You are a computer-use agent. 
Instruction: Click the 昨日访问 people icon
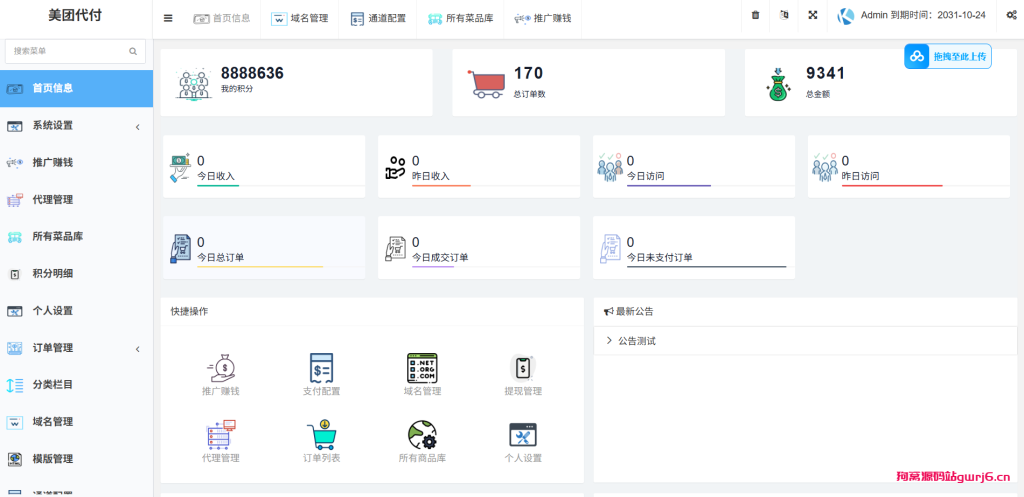pos(825,168)
